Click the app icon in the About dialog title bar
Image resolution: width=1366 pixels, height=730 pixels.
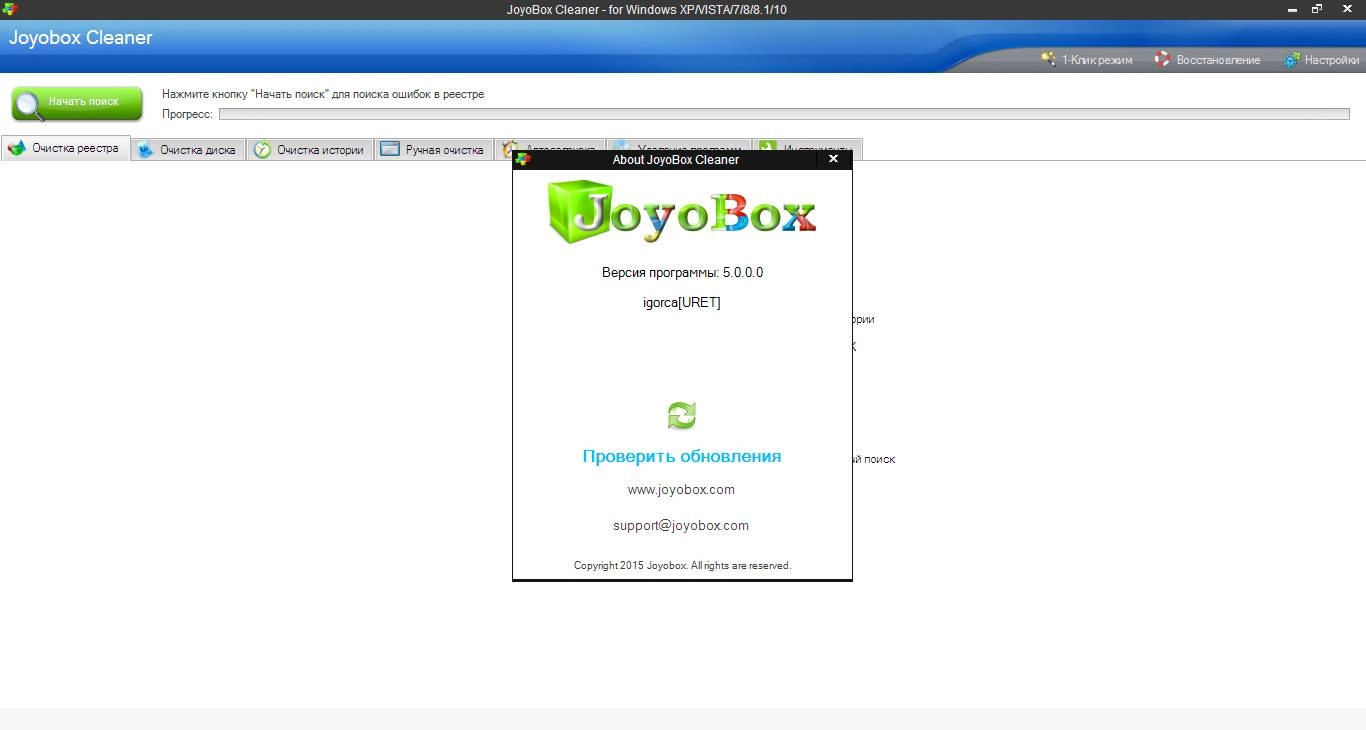(523, 159)
